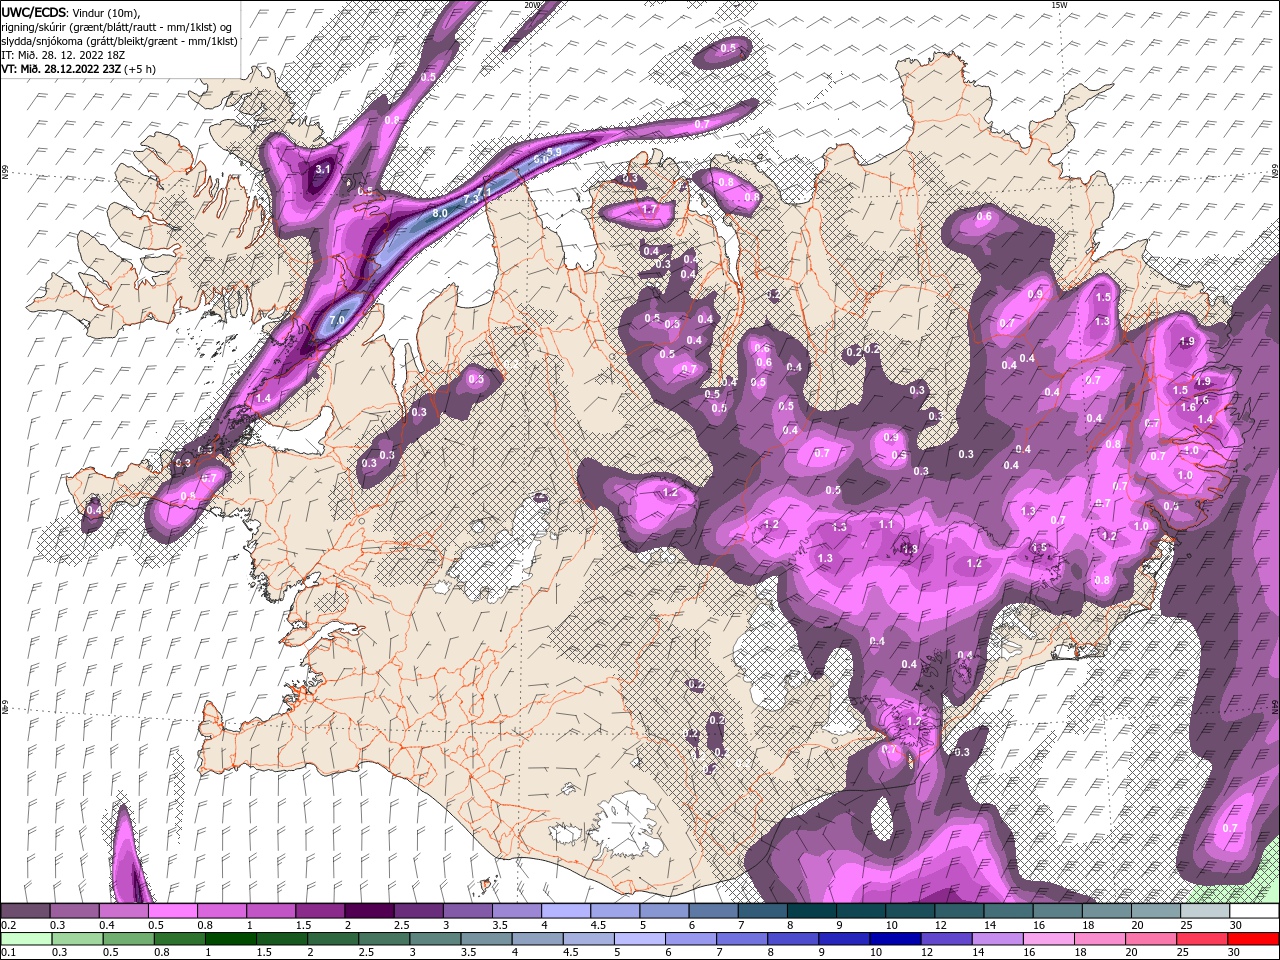Select the 4 light blue swatch in the snow legend
Image resolution: width=1280 pixels, height=960 pixels.
click(566, 911)
